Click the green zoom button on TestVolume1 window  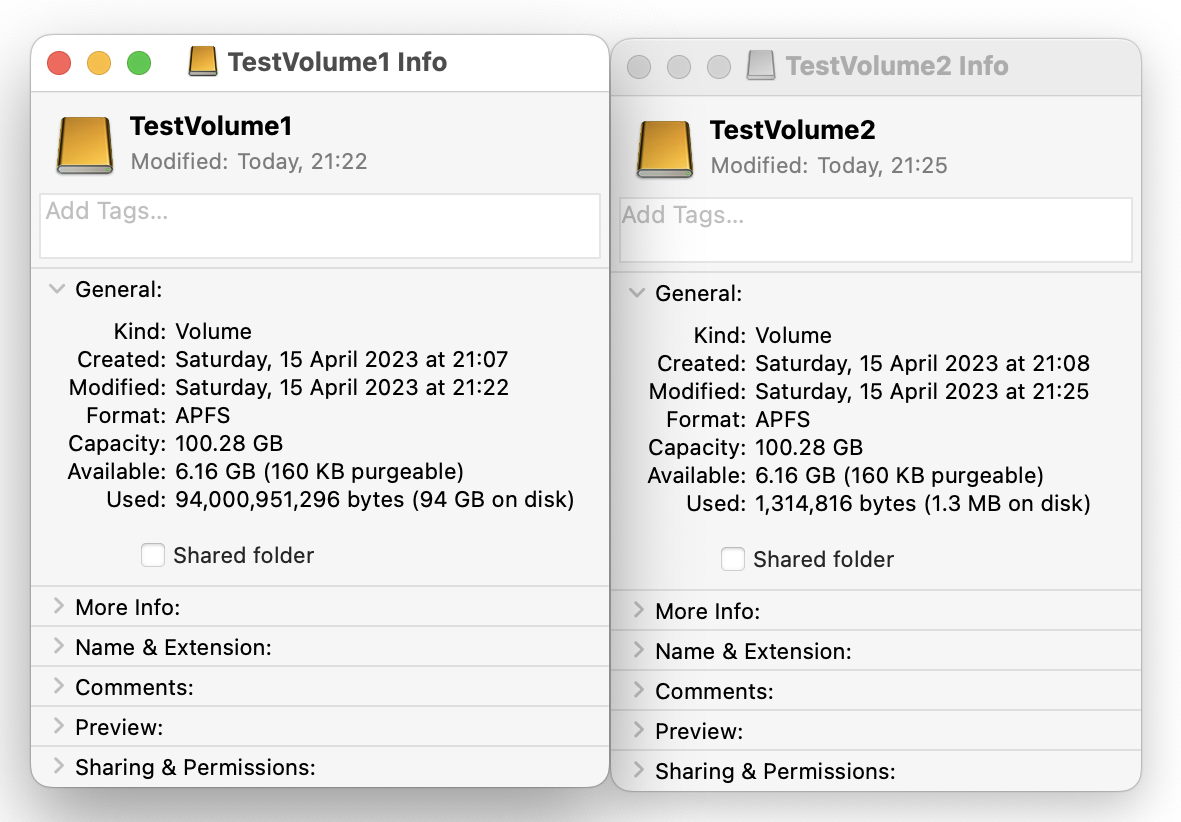pos(139,62)
